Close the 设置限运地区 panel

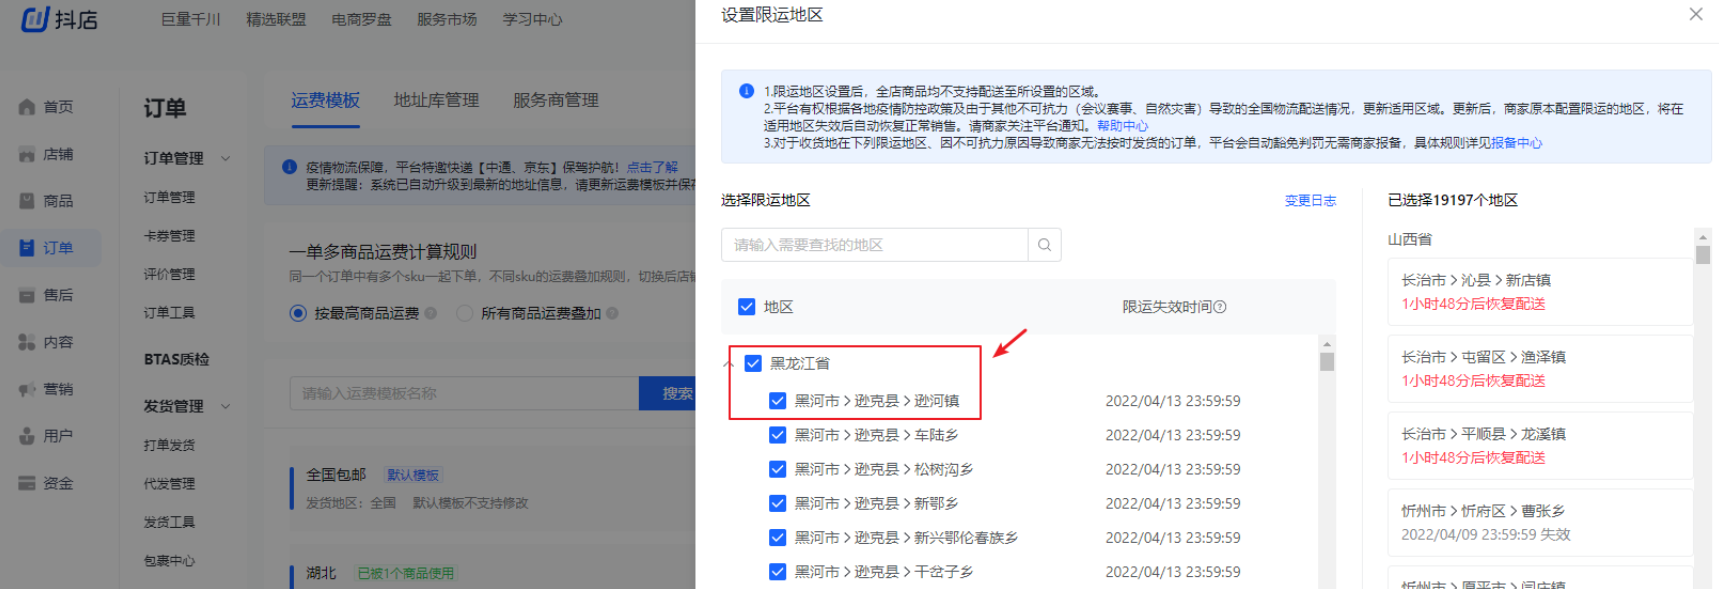point(1696,14)
